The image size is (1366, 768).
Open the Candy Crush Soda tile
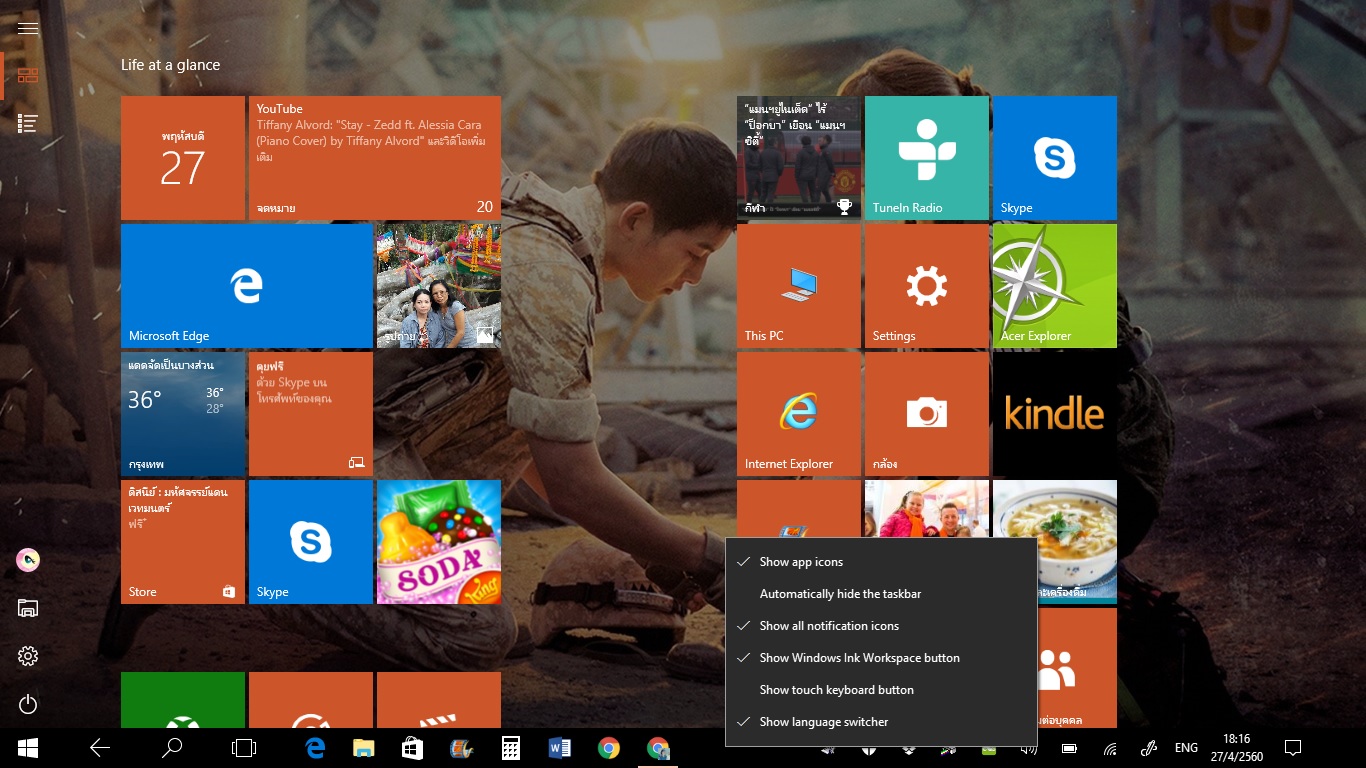439,542
